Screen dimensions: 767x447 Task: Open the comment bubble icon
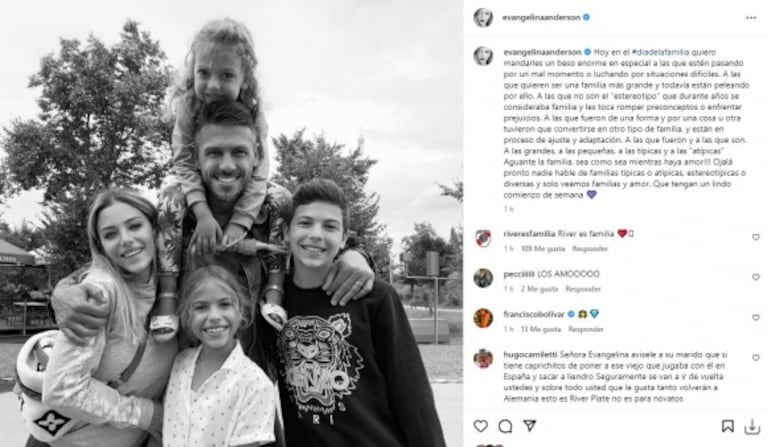(505, 426)
